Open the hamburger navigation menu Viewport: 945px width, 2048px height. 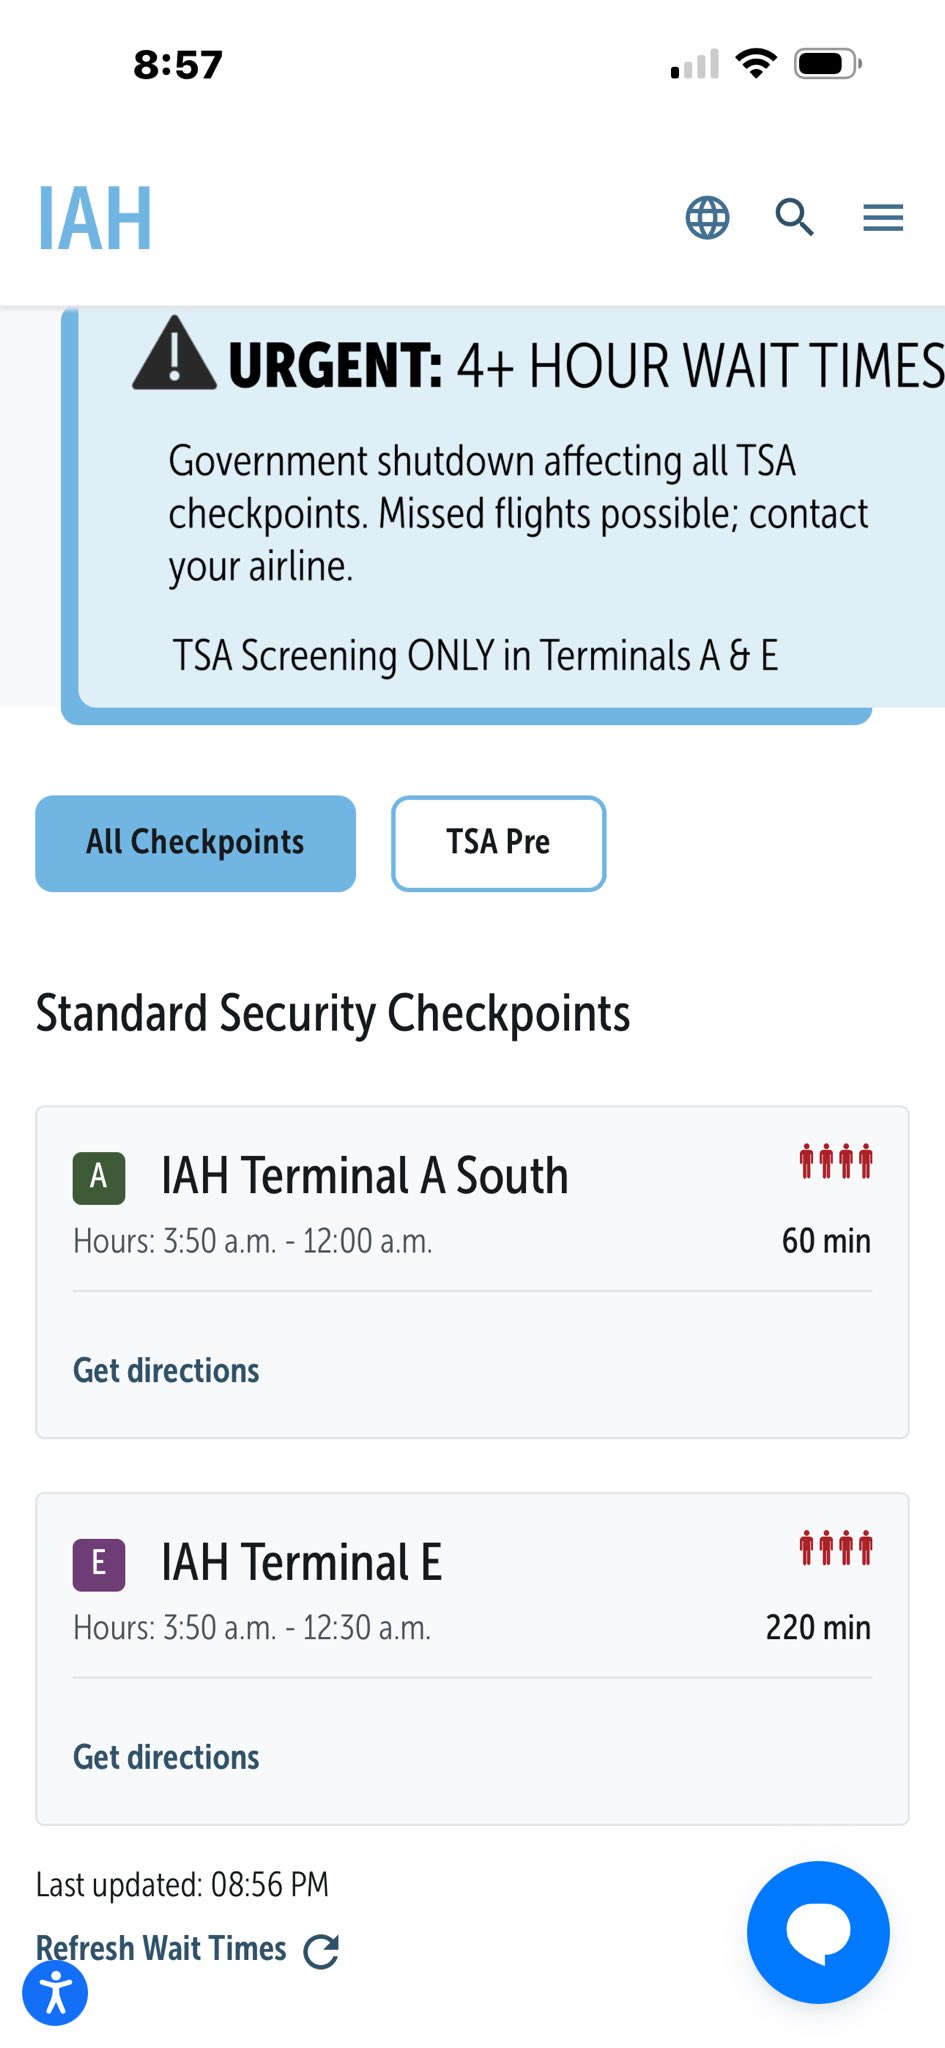click(883, 218)
